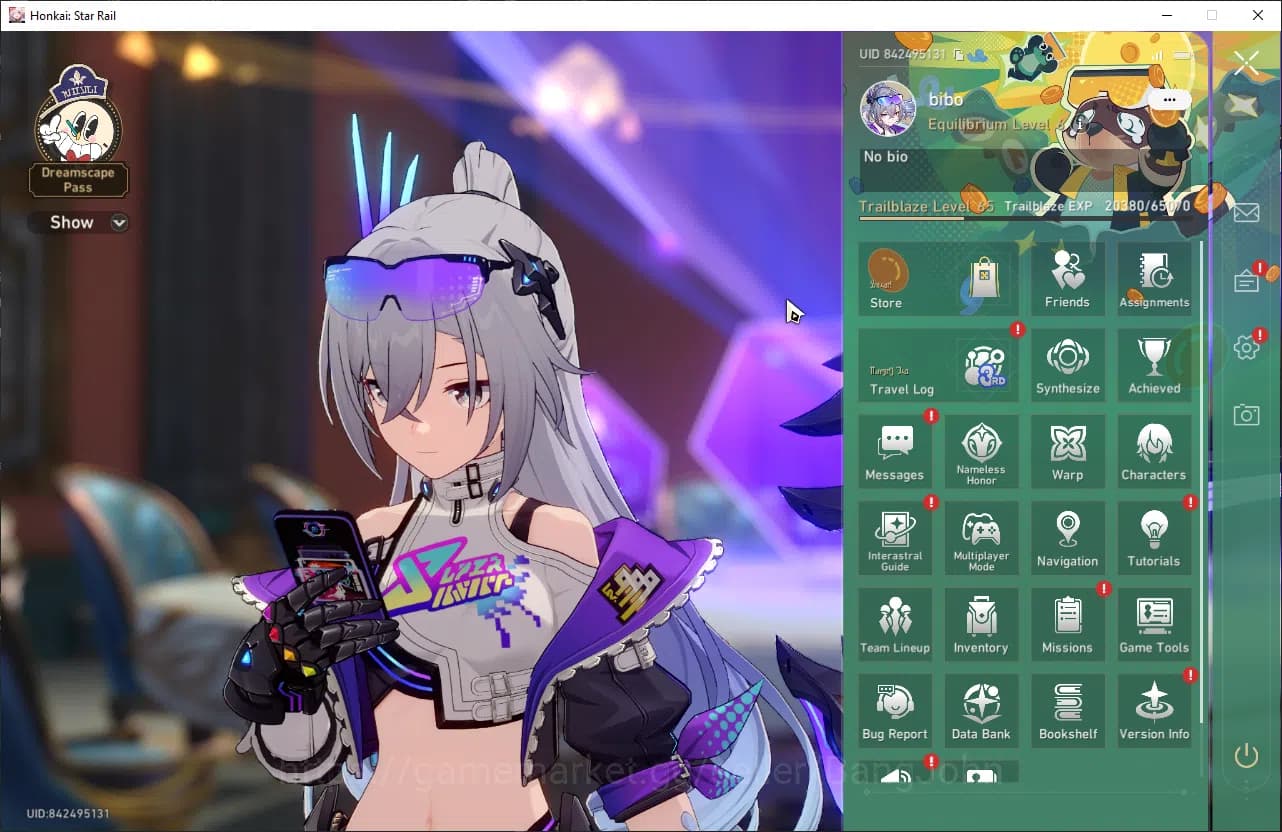Open the Warp menu

[1068, 451]
